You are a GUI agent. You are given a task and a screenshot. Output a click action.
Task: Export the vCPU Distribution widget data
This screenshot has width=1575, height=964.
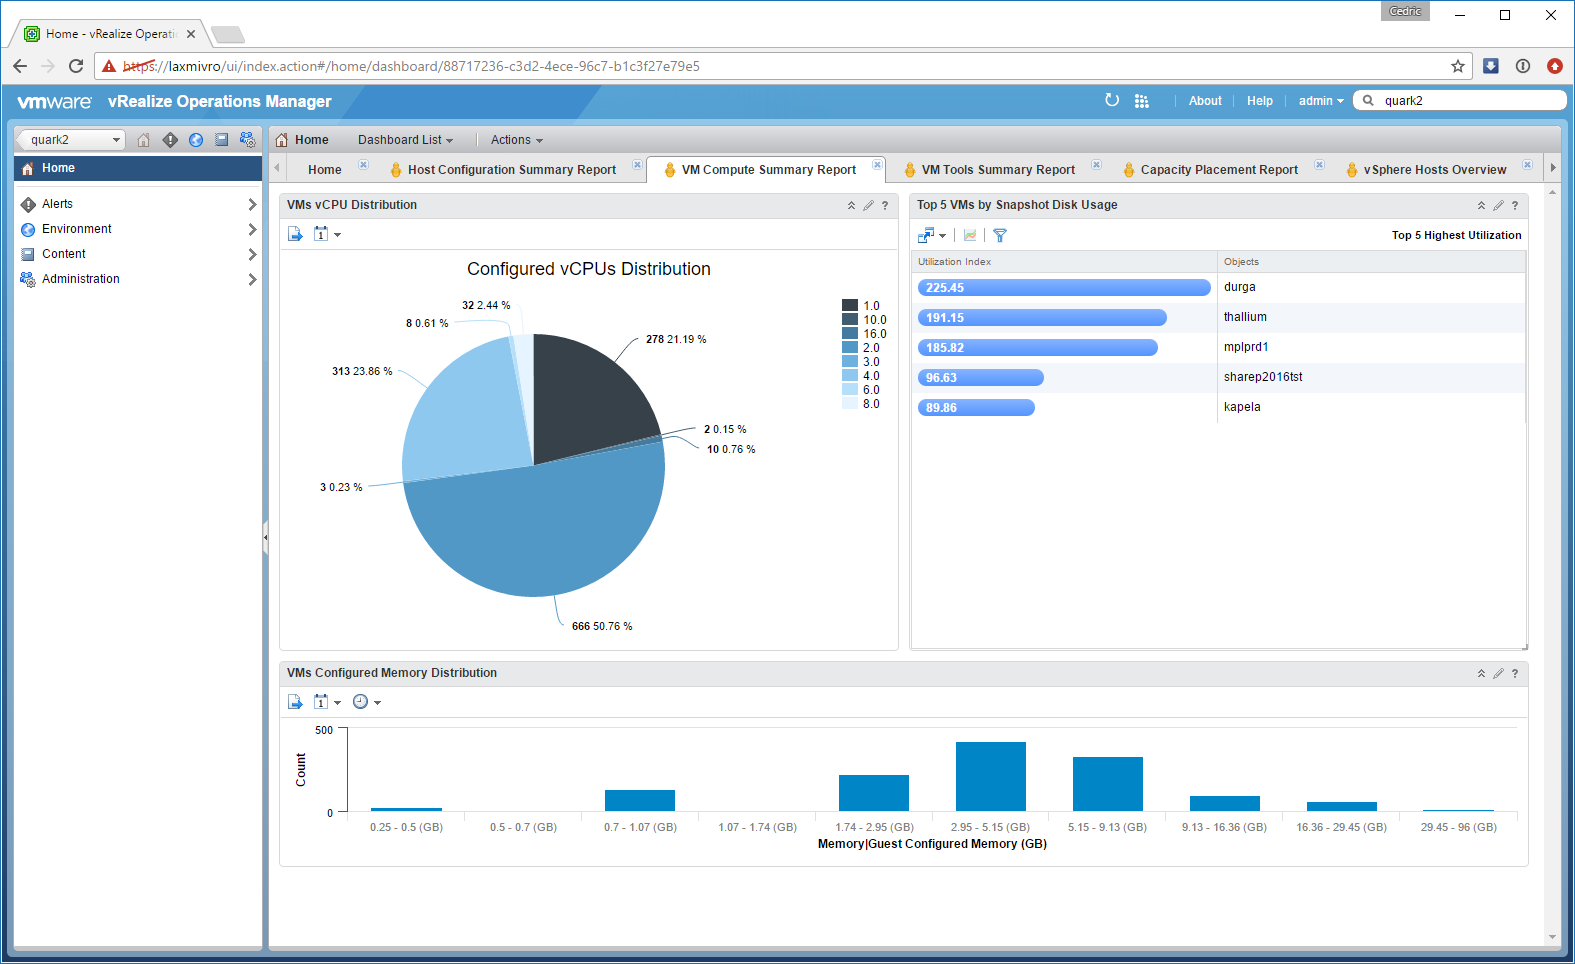[x=295, y=234]
